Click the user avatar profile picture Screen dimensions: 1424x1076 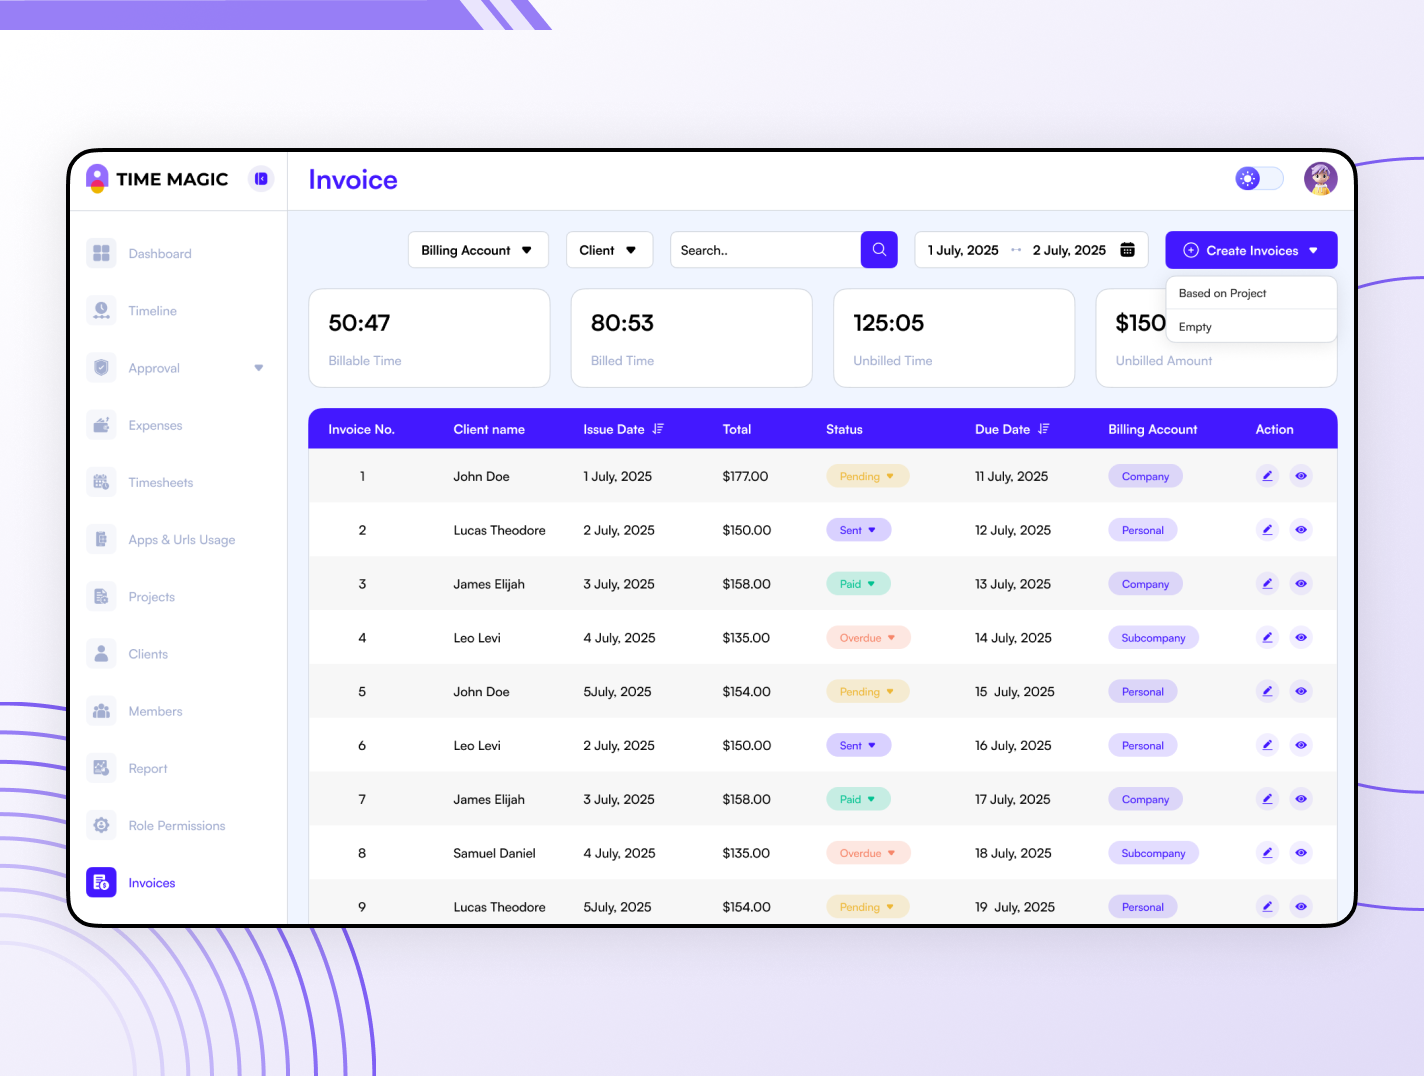[x=1320, y=179]
